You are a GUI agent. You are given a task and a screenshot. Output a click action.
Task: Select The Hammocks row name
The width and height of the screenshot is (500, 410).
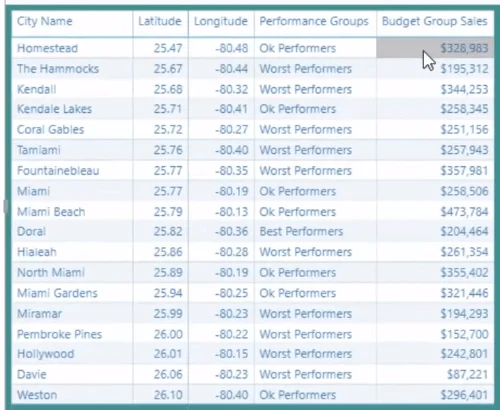point(58,69)
